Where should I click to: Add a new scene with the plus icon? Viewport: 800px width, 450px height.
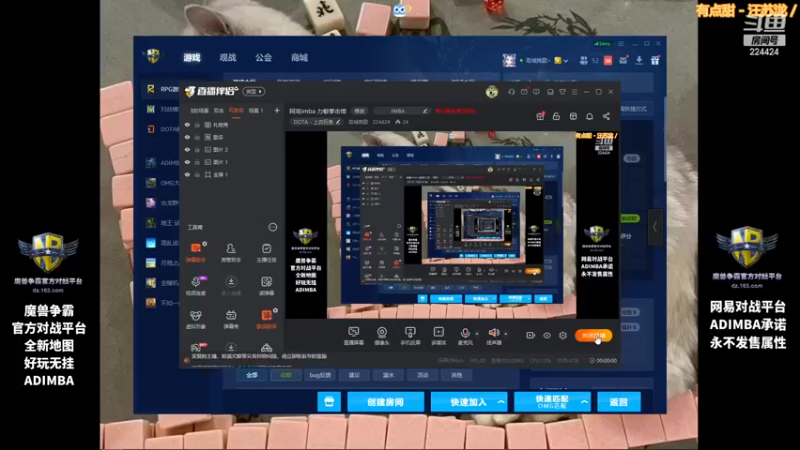click(277, 110)
